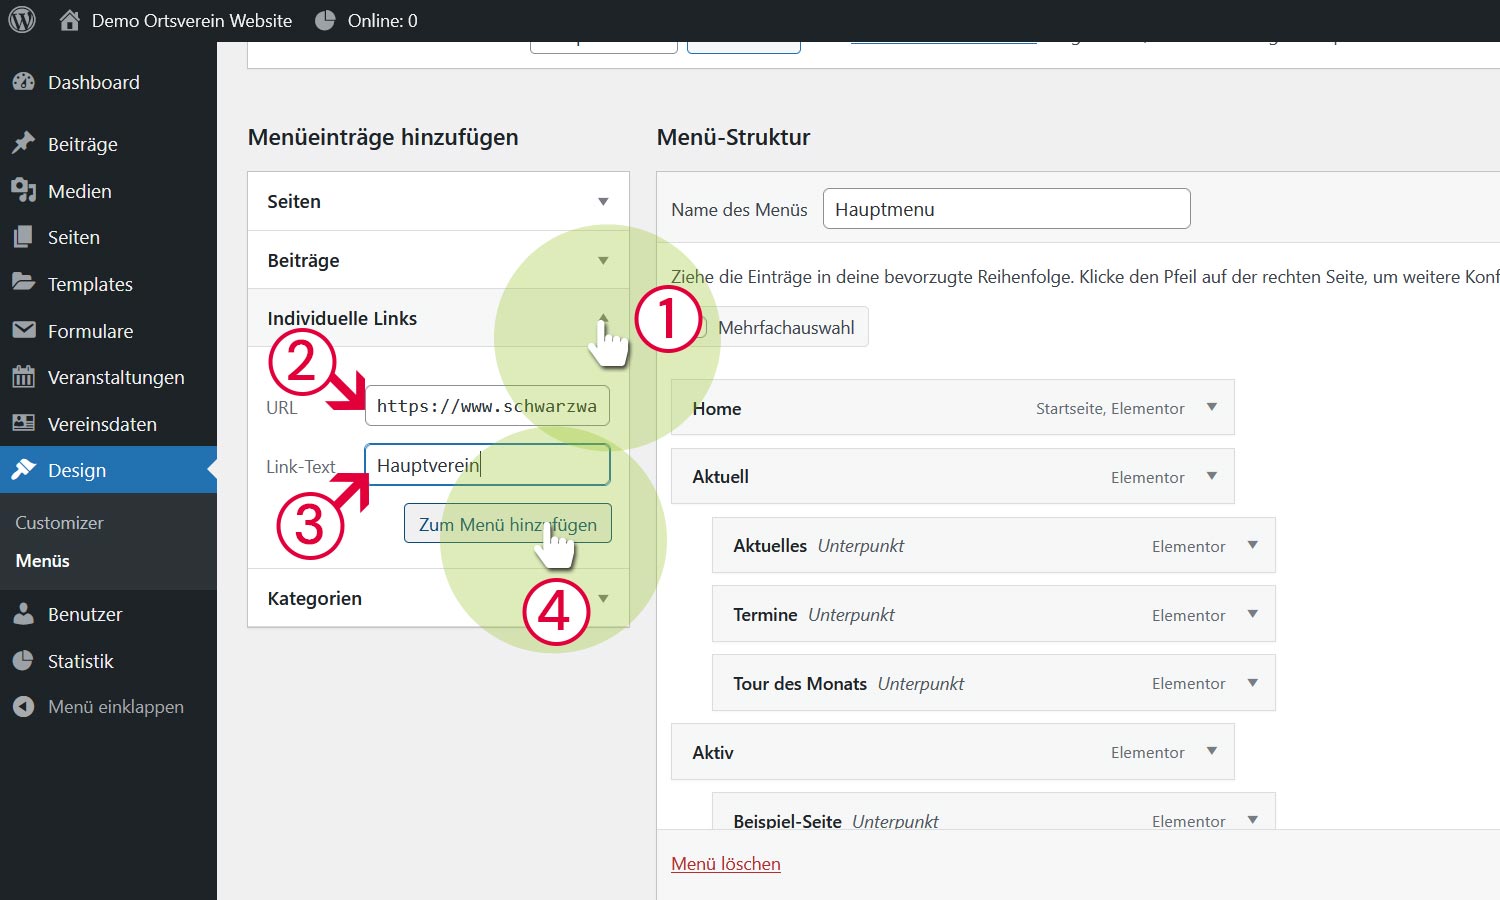Expand the Aktuelles Unterpunkt settings arrow
Image resolution: width=1500 pixels, height=900 pixels.
click(1253, 545)
